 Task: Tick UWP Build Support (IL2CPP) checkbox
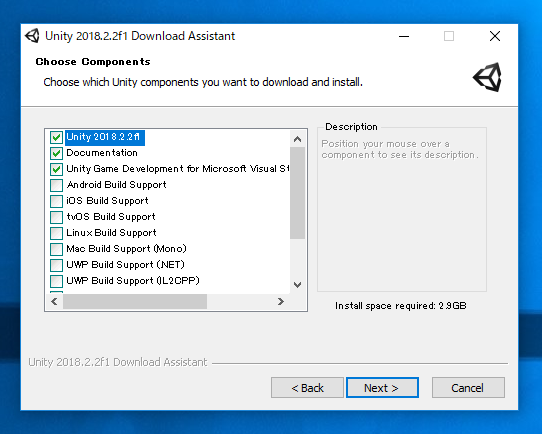pyautogui.click(x=56, y=281)
